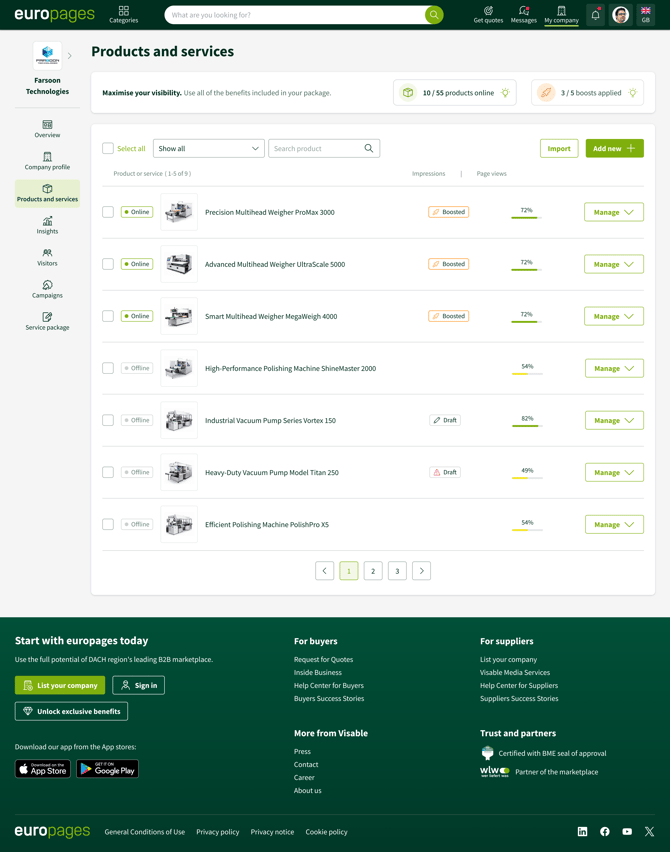Viewport: 670px width, 852px height.
Task: Click the lightbulb beside boosts applied
Action: pos(633,93)
